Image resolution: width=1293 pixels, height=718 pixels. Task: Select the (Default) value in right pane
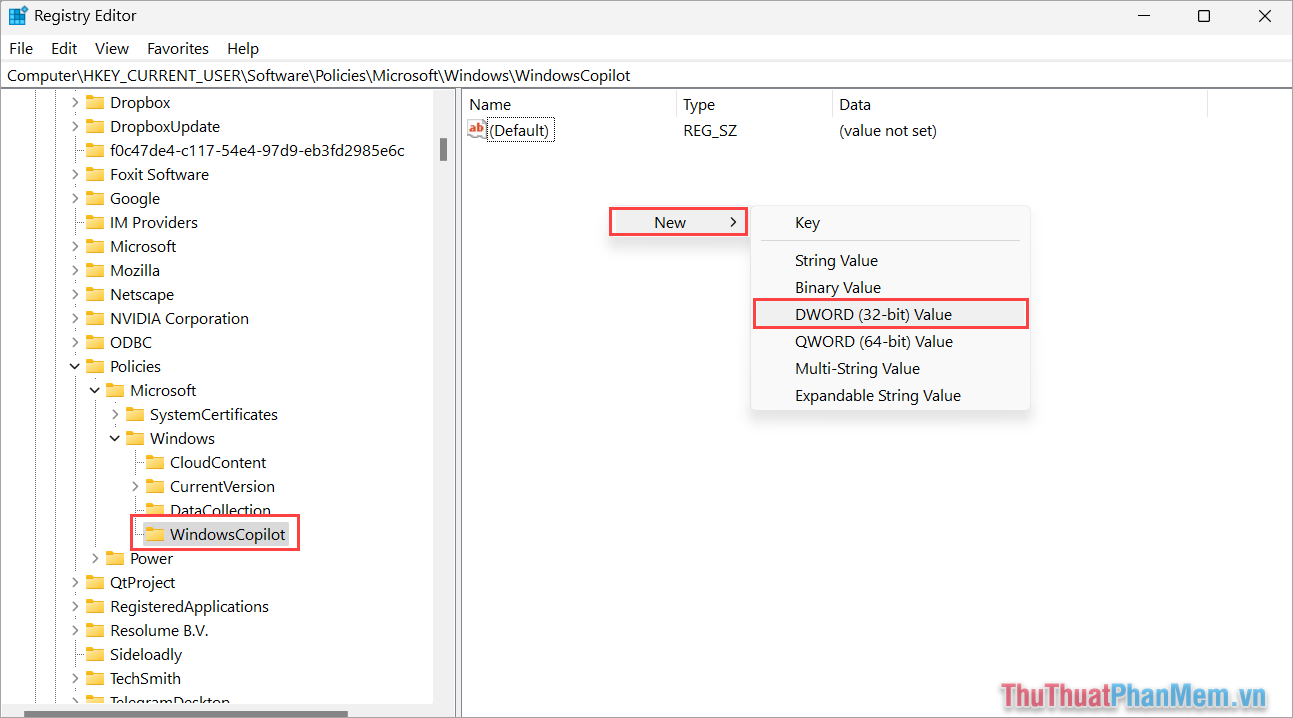click(520, 129)
